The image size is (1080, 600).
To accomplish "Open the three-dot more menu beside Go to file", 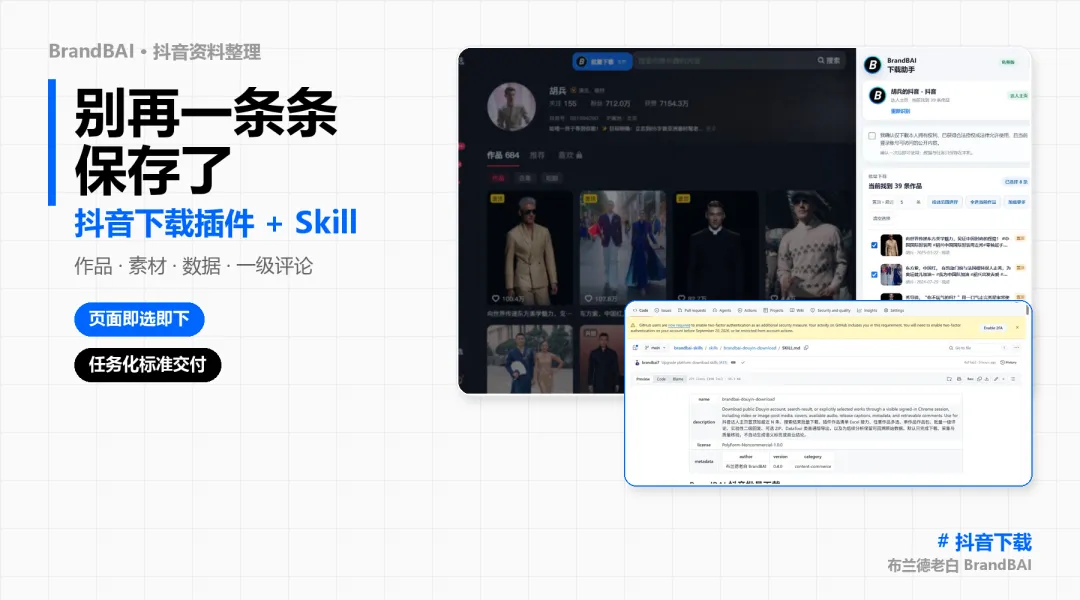I will tap(1017, 348).
